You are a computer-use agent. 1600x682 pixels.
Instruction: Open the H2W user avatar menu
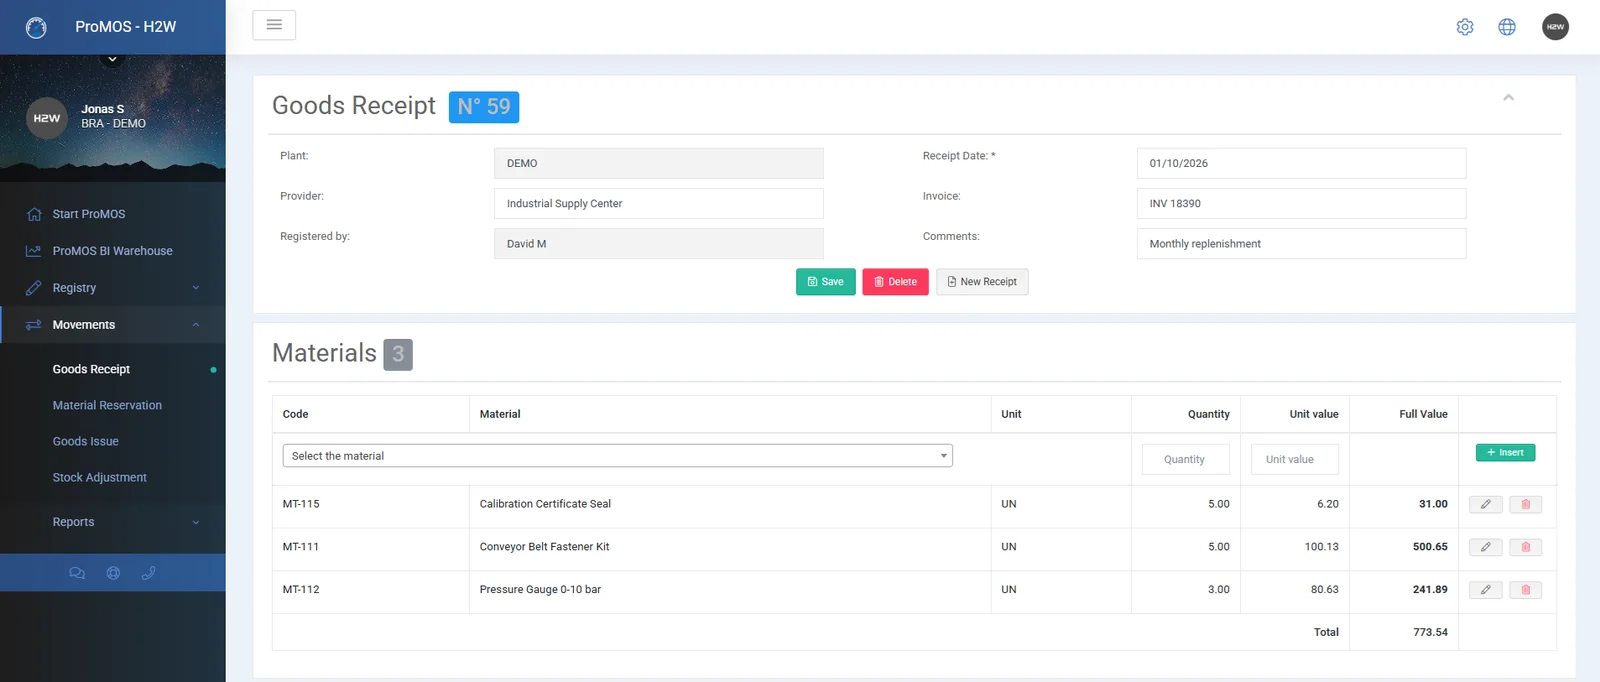[1555, 27]
